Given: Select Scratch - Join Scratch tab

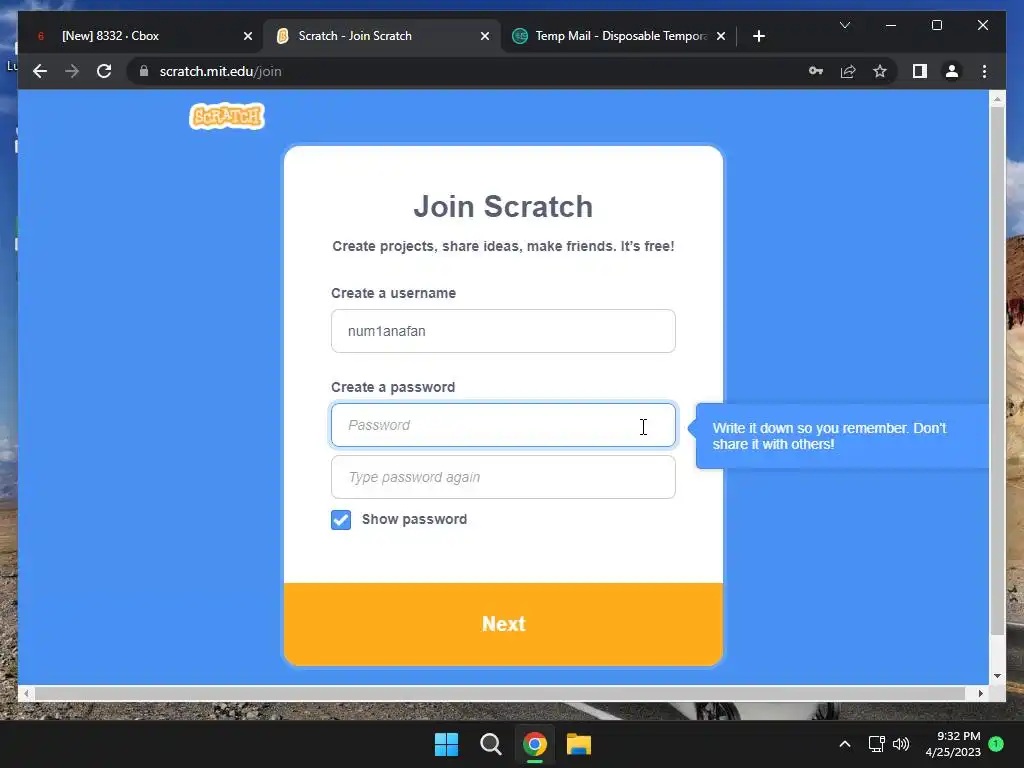Looking at the screenshot, I should tap(381, 36).
